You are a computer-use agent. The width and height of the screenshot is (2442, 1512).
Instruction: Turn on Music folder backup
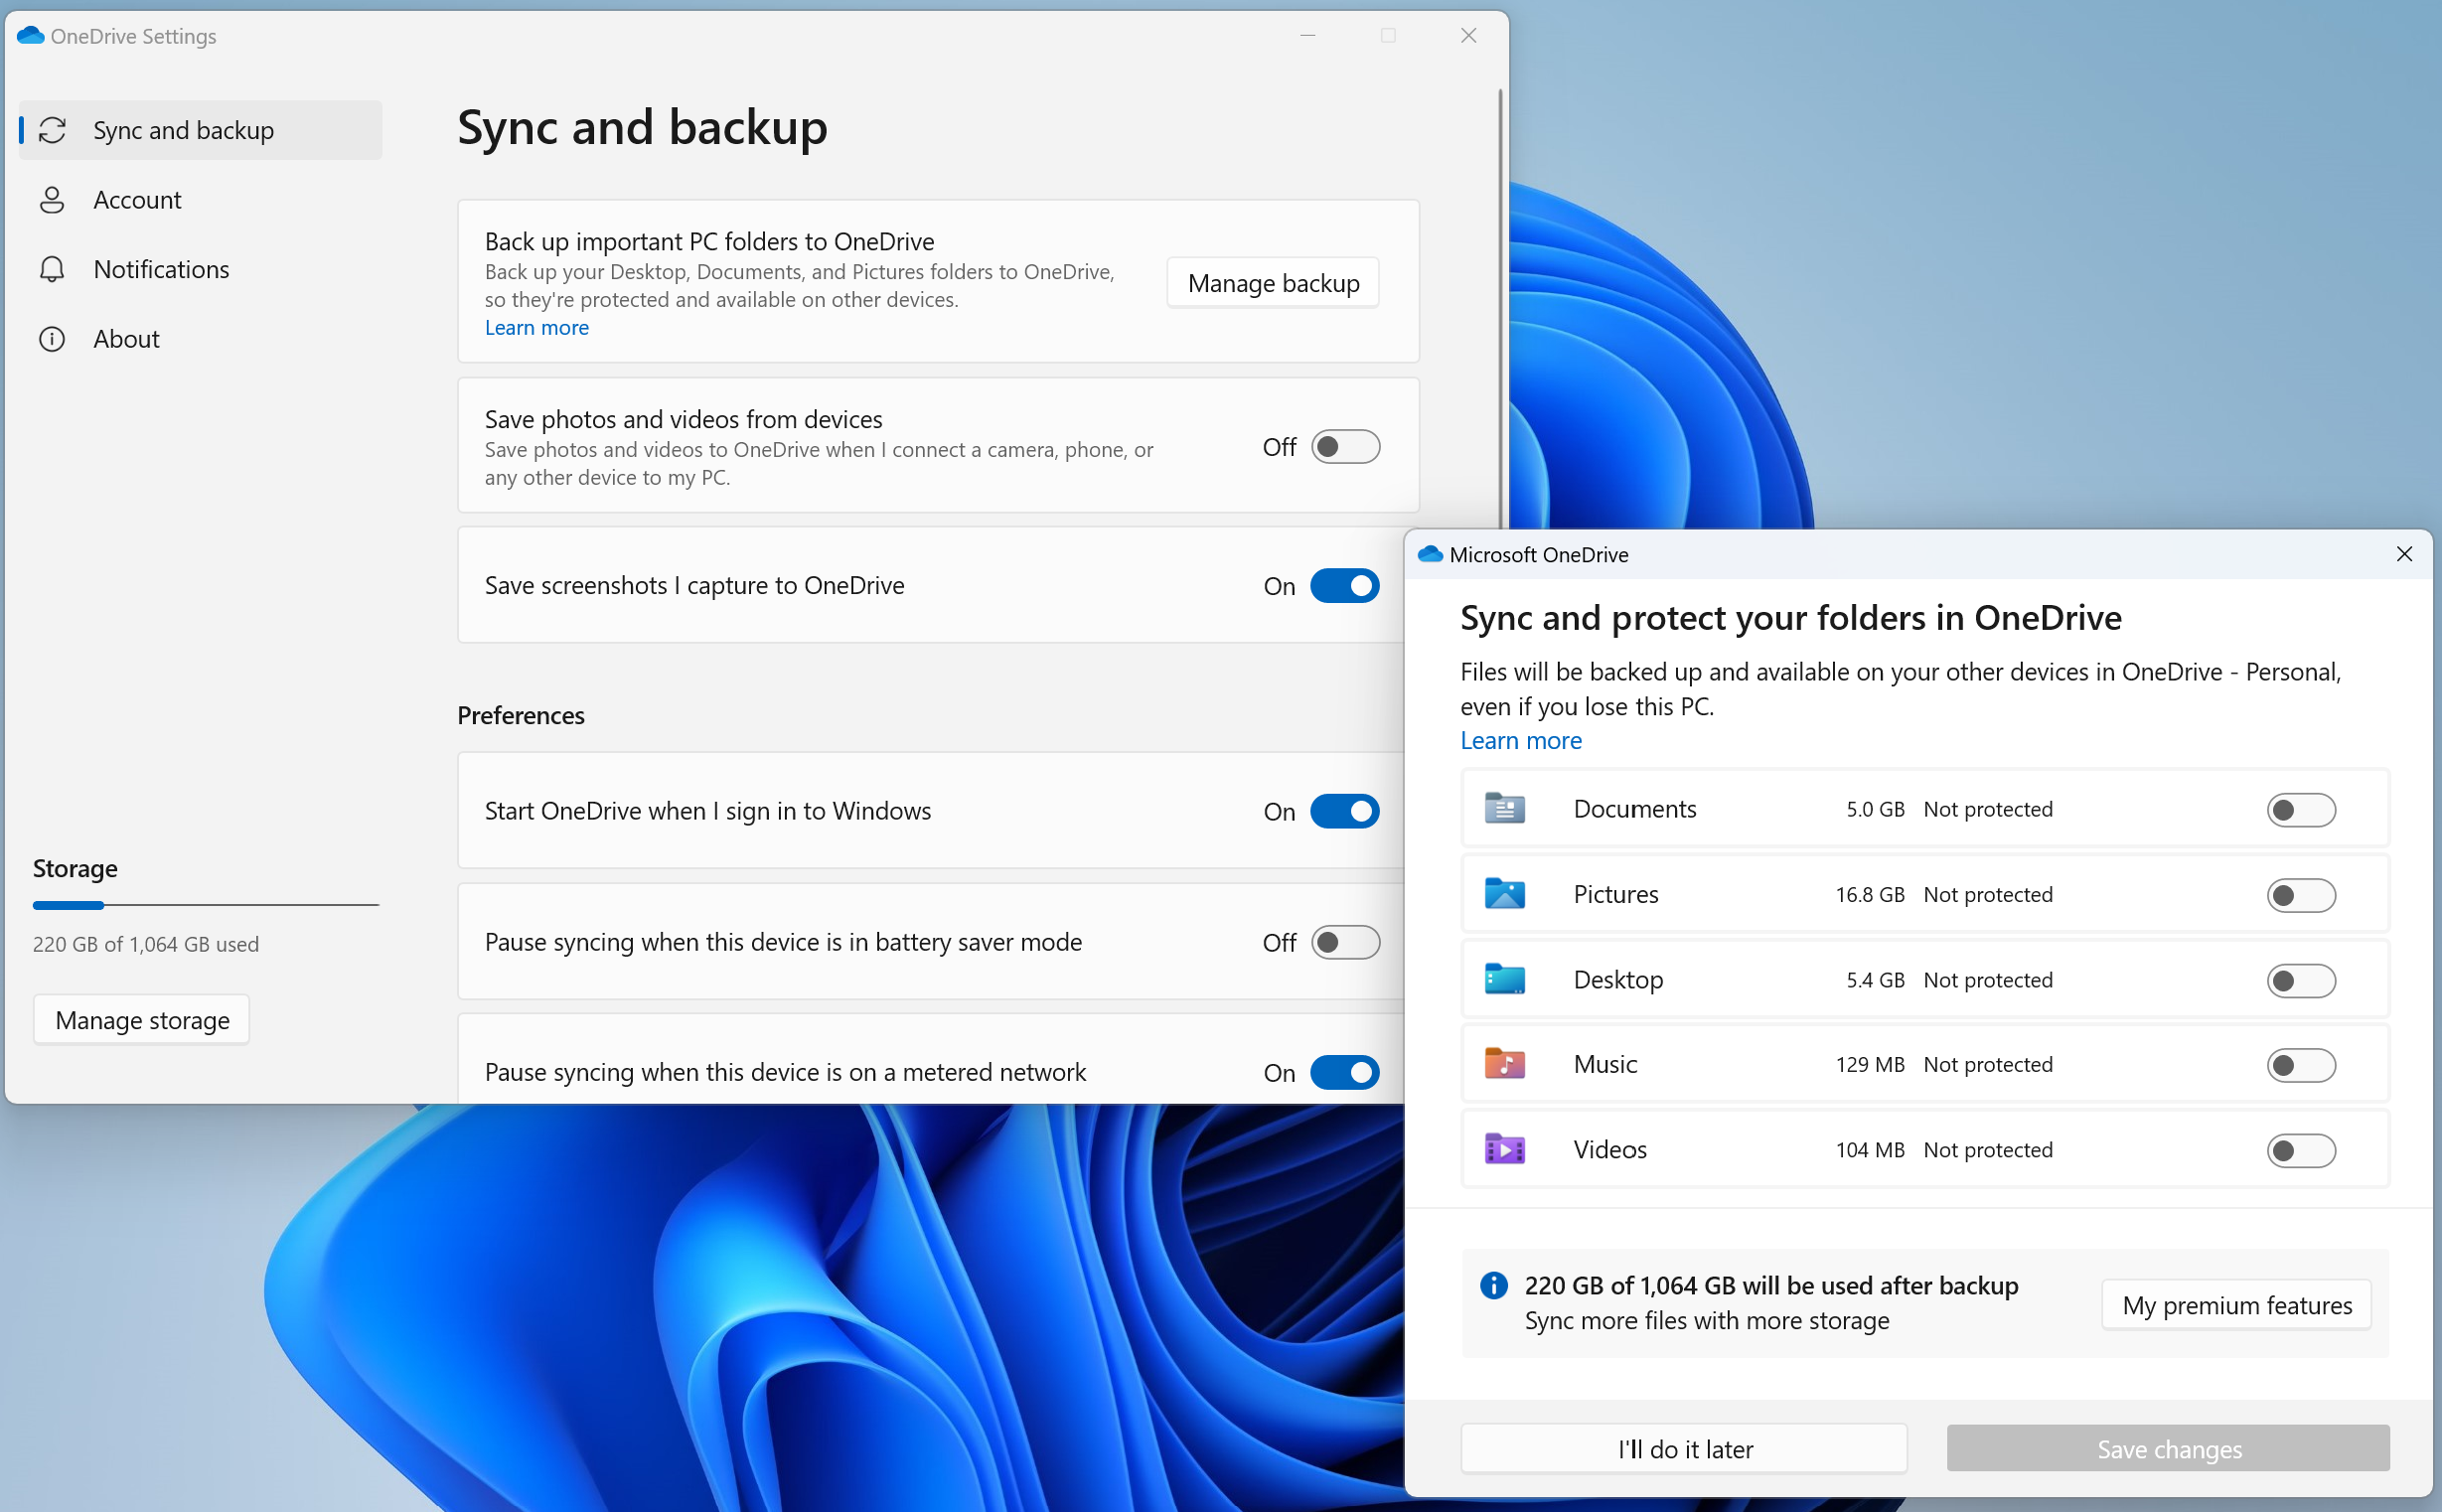2301,1065
